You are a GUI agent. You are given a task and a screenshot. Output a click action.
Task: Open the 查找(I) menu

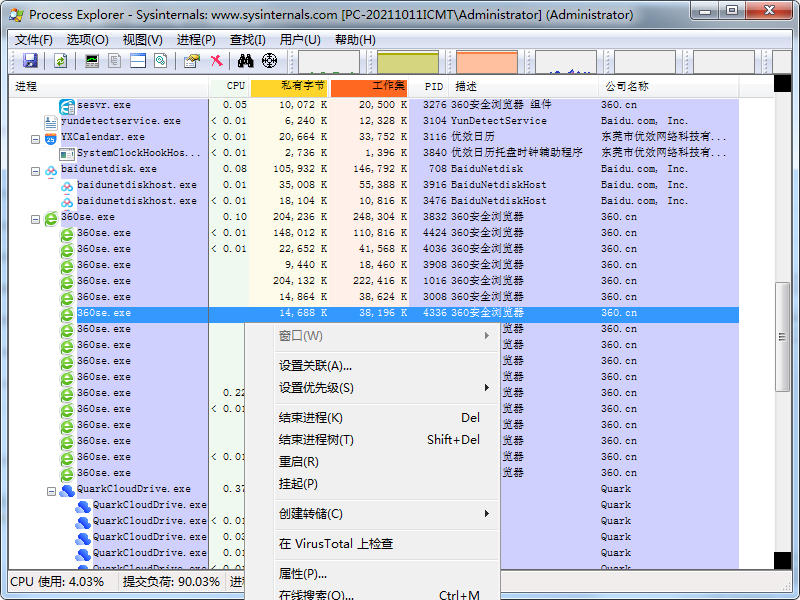pyautogui.click(x=247, y=40)
